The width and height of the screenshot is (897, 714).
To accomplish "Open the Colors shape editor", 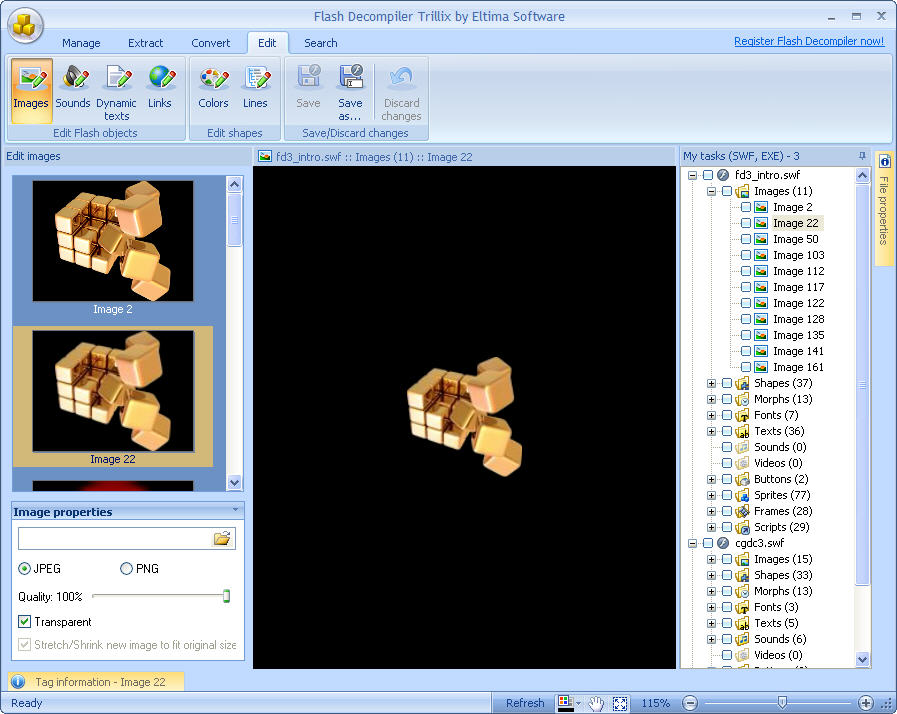I will point(213,90).
